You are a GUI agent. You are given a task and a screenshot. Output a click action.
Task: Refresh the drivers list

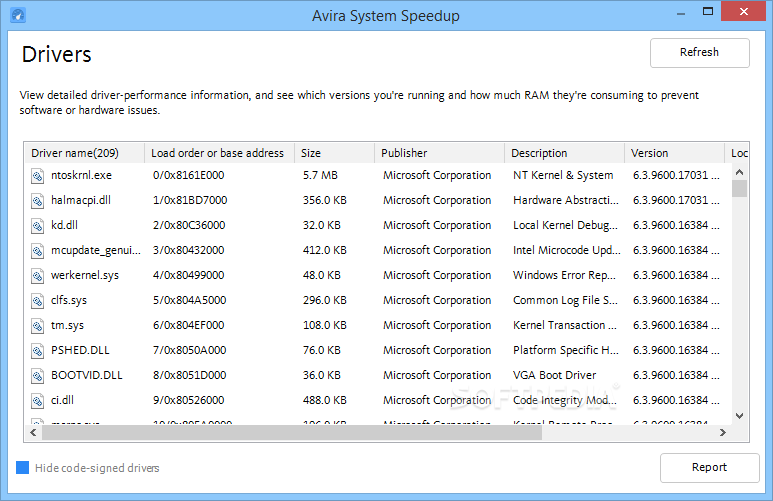[x=700, y=53]
